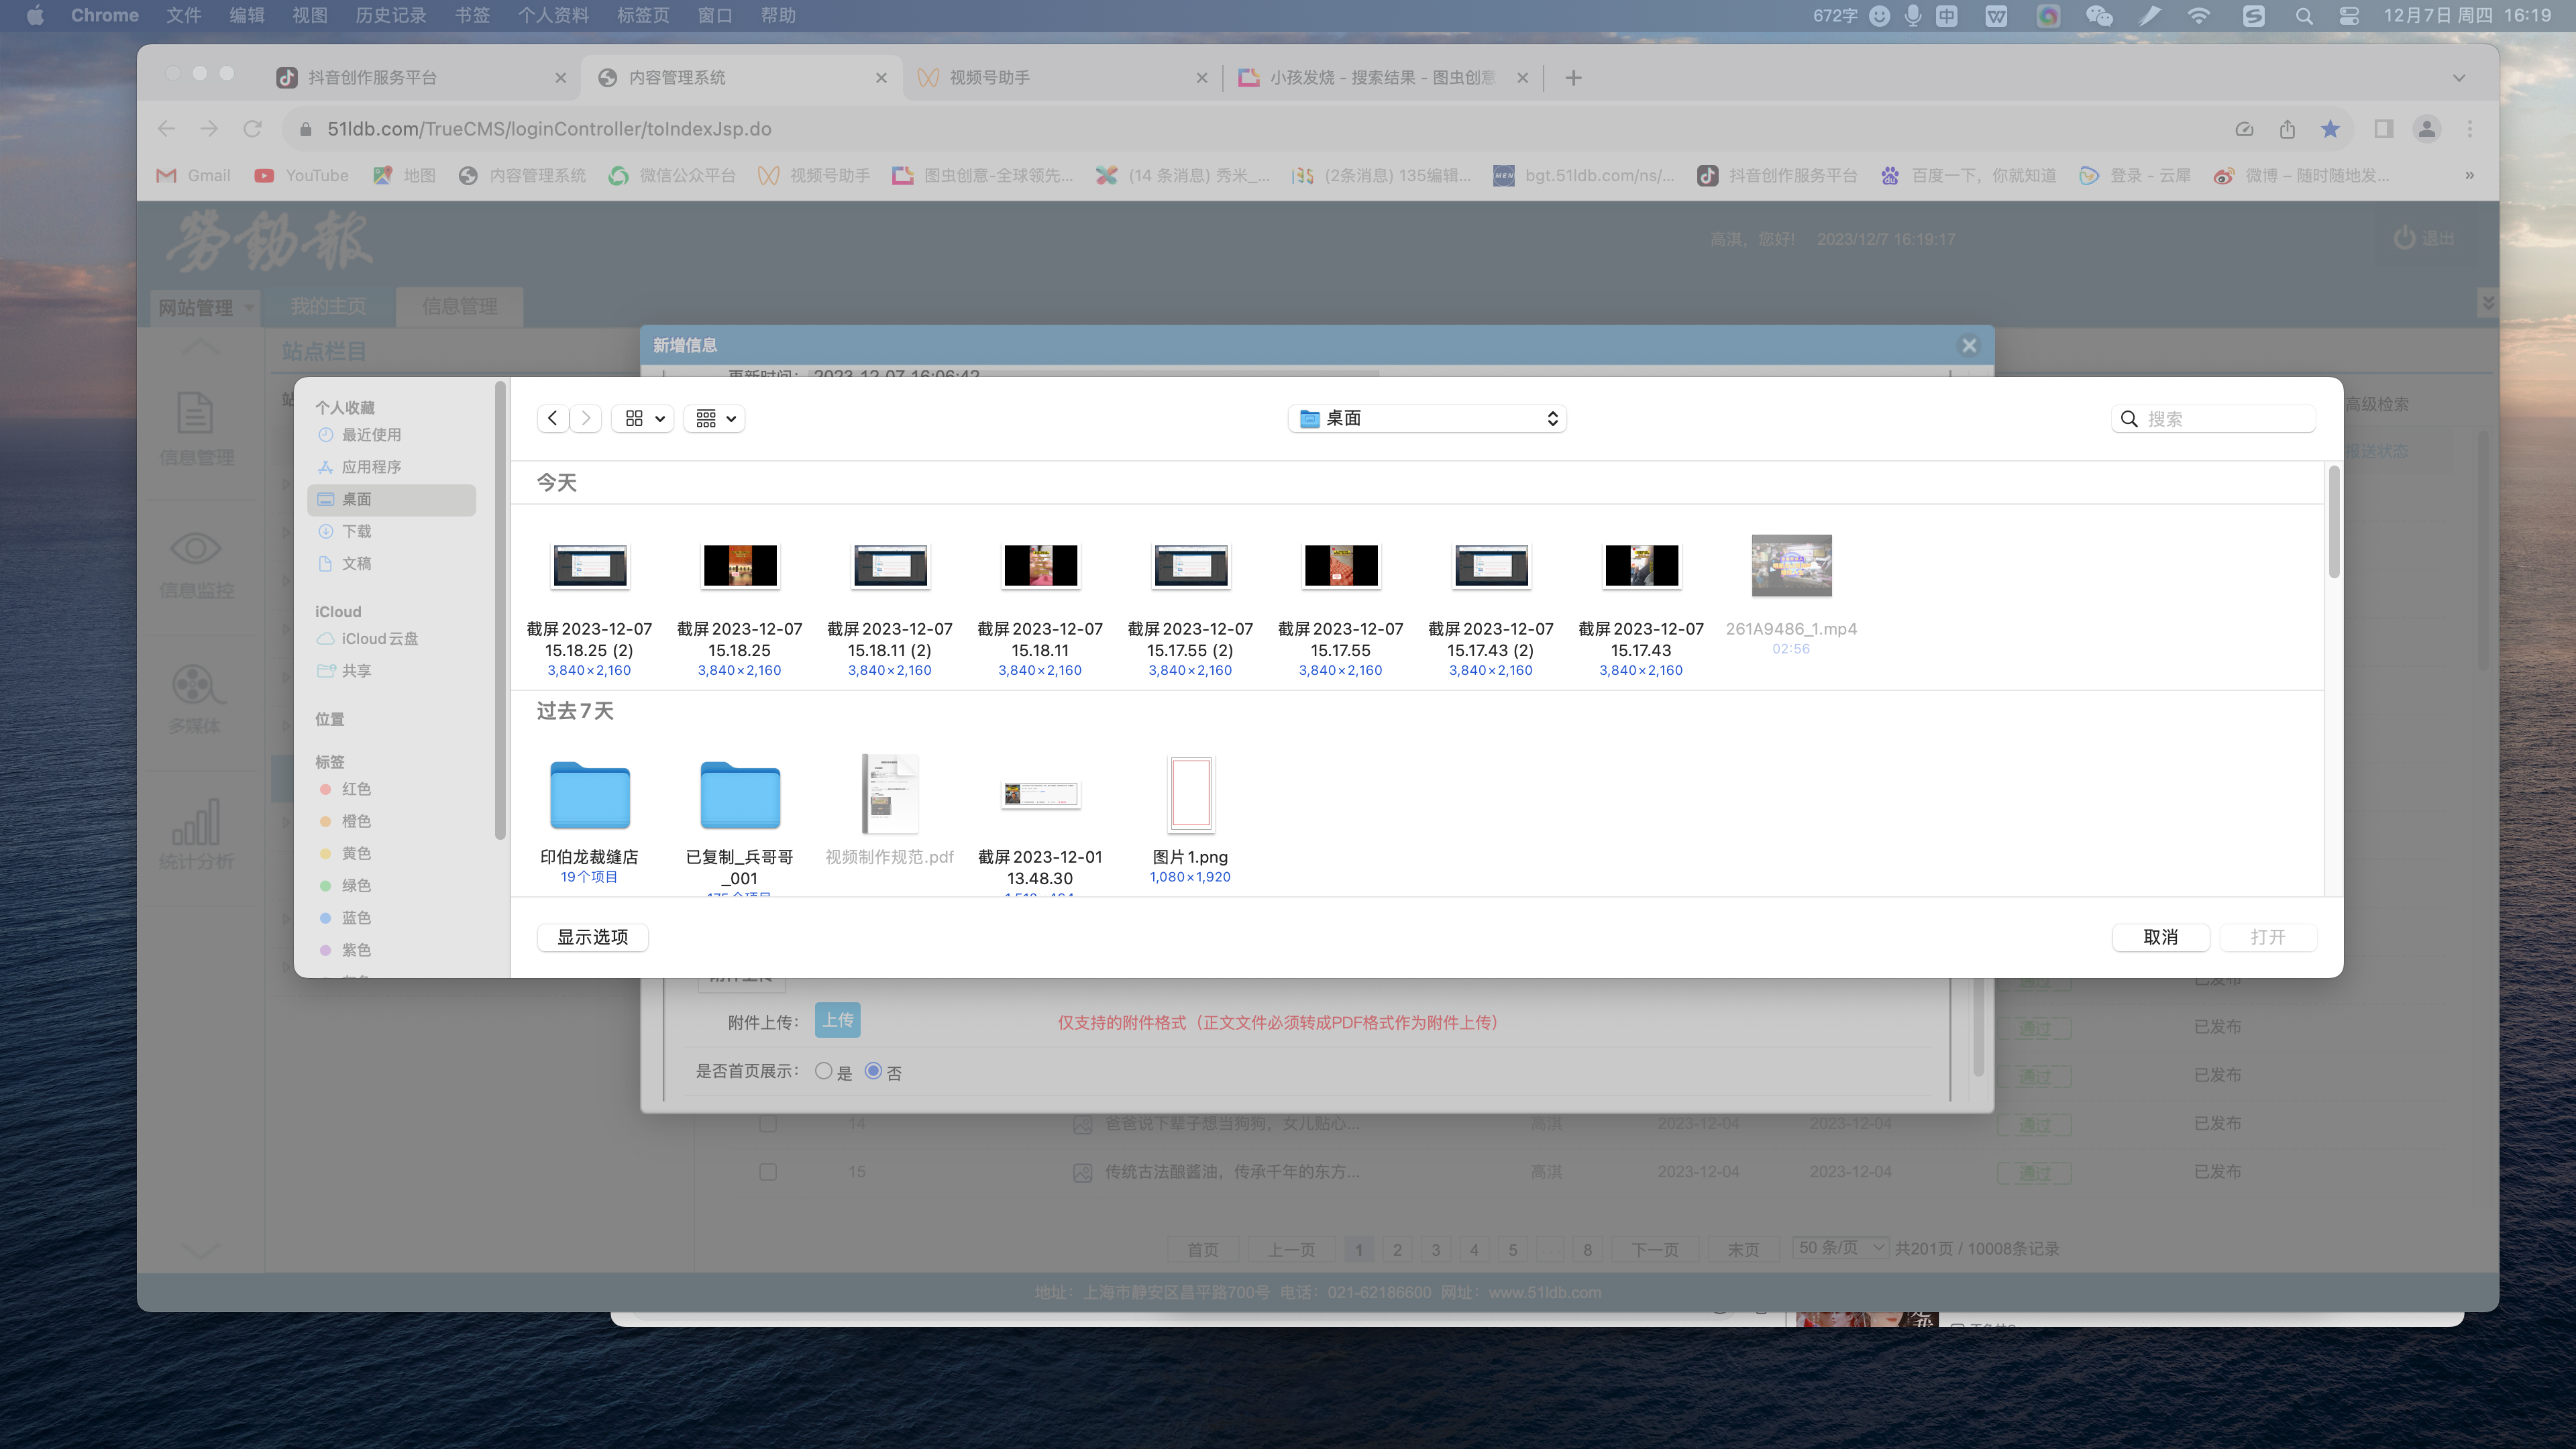Switch to 抖音创作服务平台 tab
Viewport: 2576px width, 1449px height.
420,78
